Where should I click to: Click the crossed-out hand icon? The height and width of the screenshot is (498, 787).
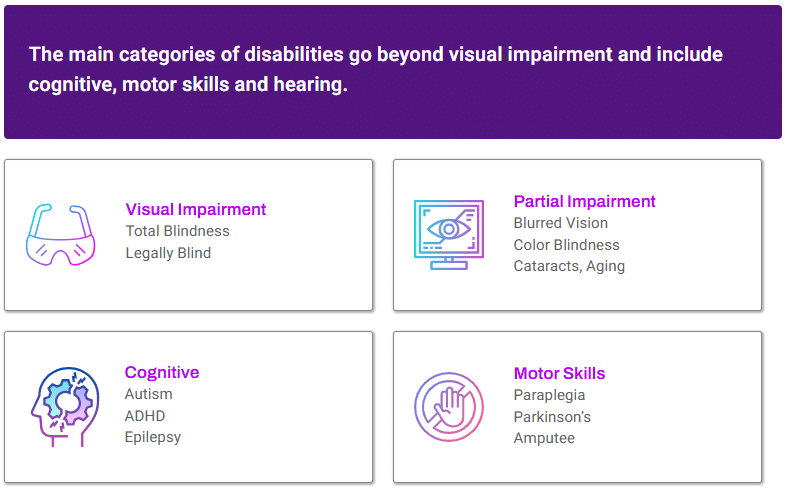coord(448,406)
